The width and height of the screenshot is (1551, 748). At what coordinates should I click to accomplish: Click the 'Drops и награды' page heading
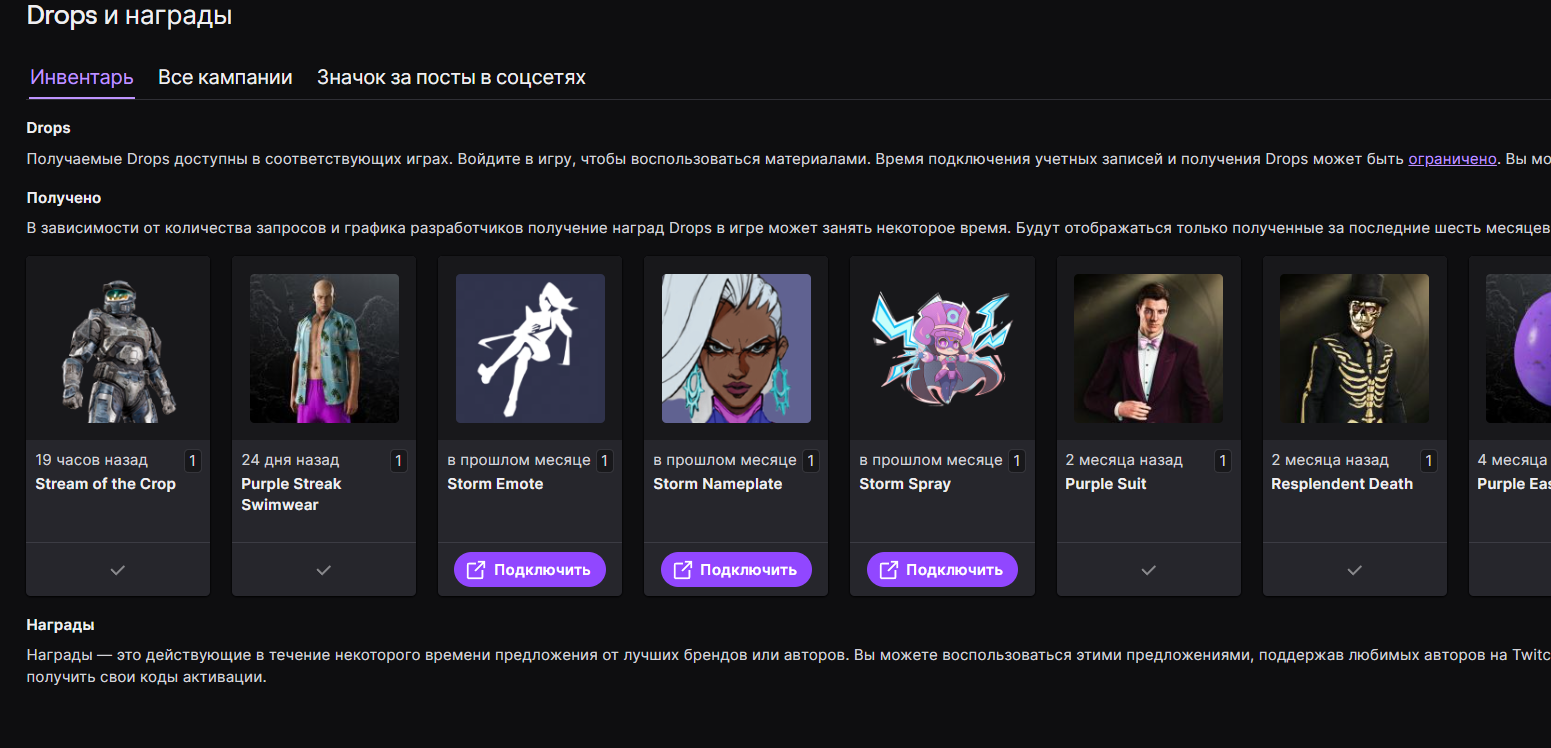(129, 16)
